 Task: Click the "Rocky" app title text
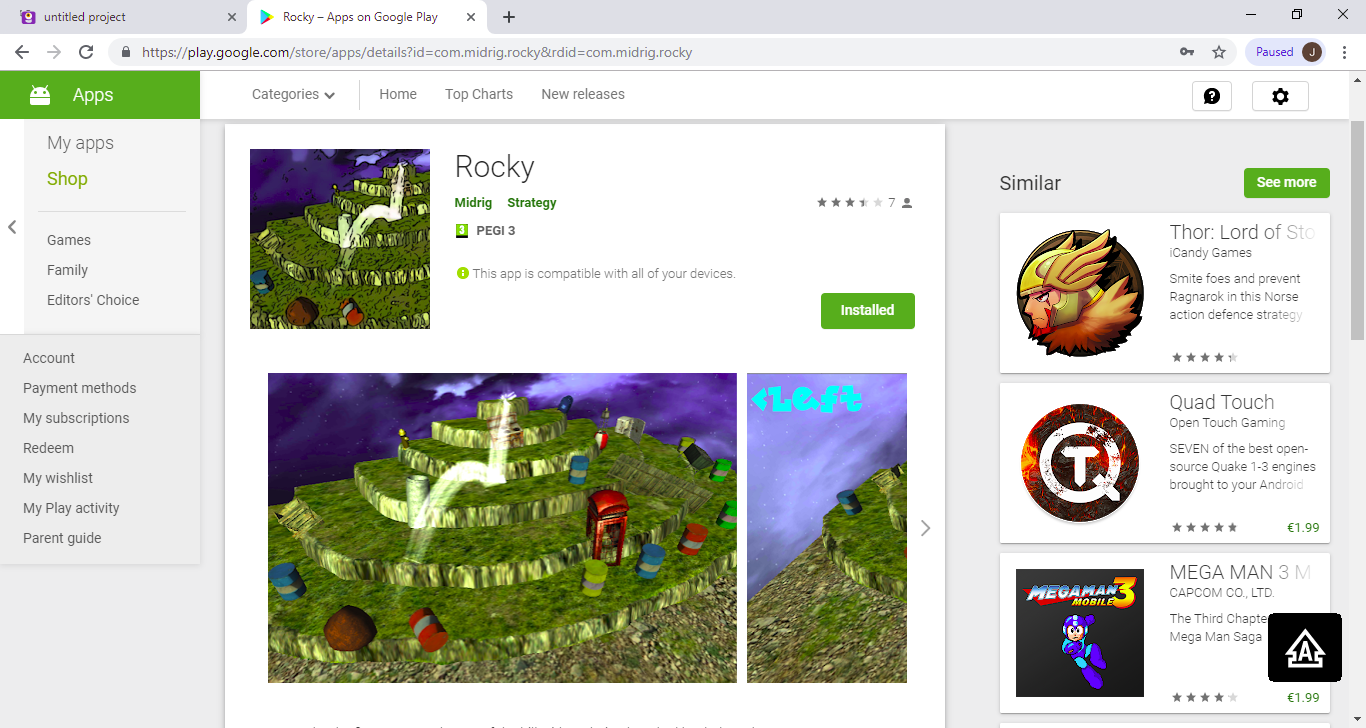click(495, 167)
